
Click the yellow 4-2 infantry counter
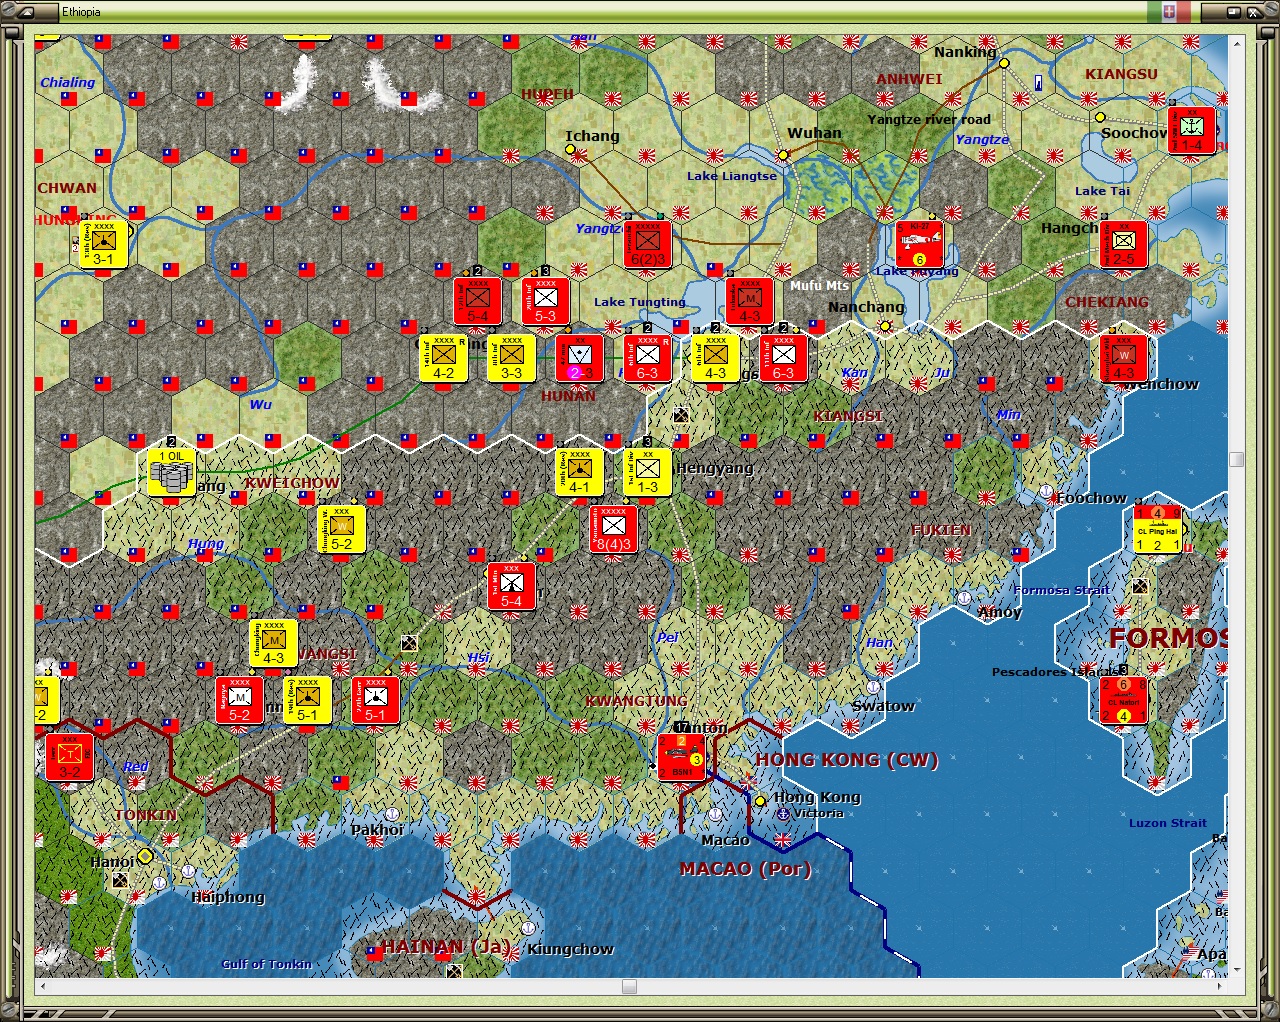coord(443,358)
